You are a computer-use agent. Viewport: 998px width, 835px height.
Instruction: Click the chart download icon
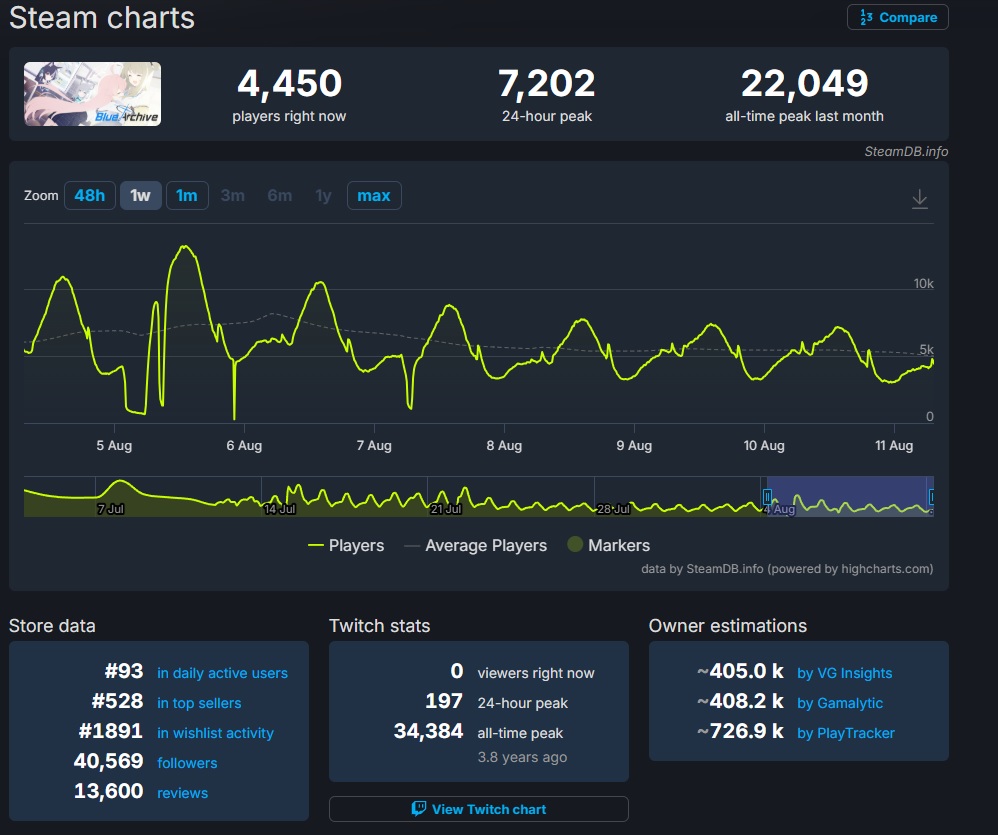pyautogui.click(x=920, y=199)
